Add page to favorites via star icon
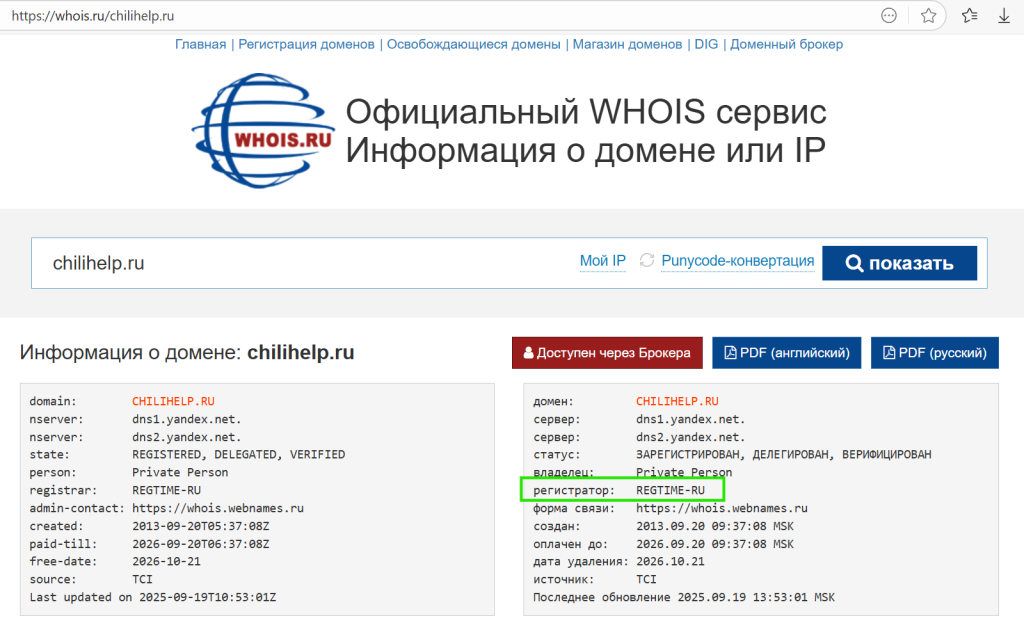1024x623 pixels. tap(927, 15)
